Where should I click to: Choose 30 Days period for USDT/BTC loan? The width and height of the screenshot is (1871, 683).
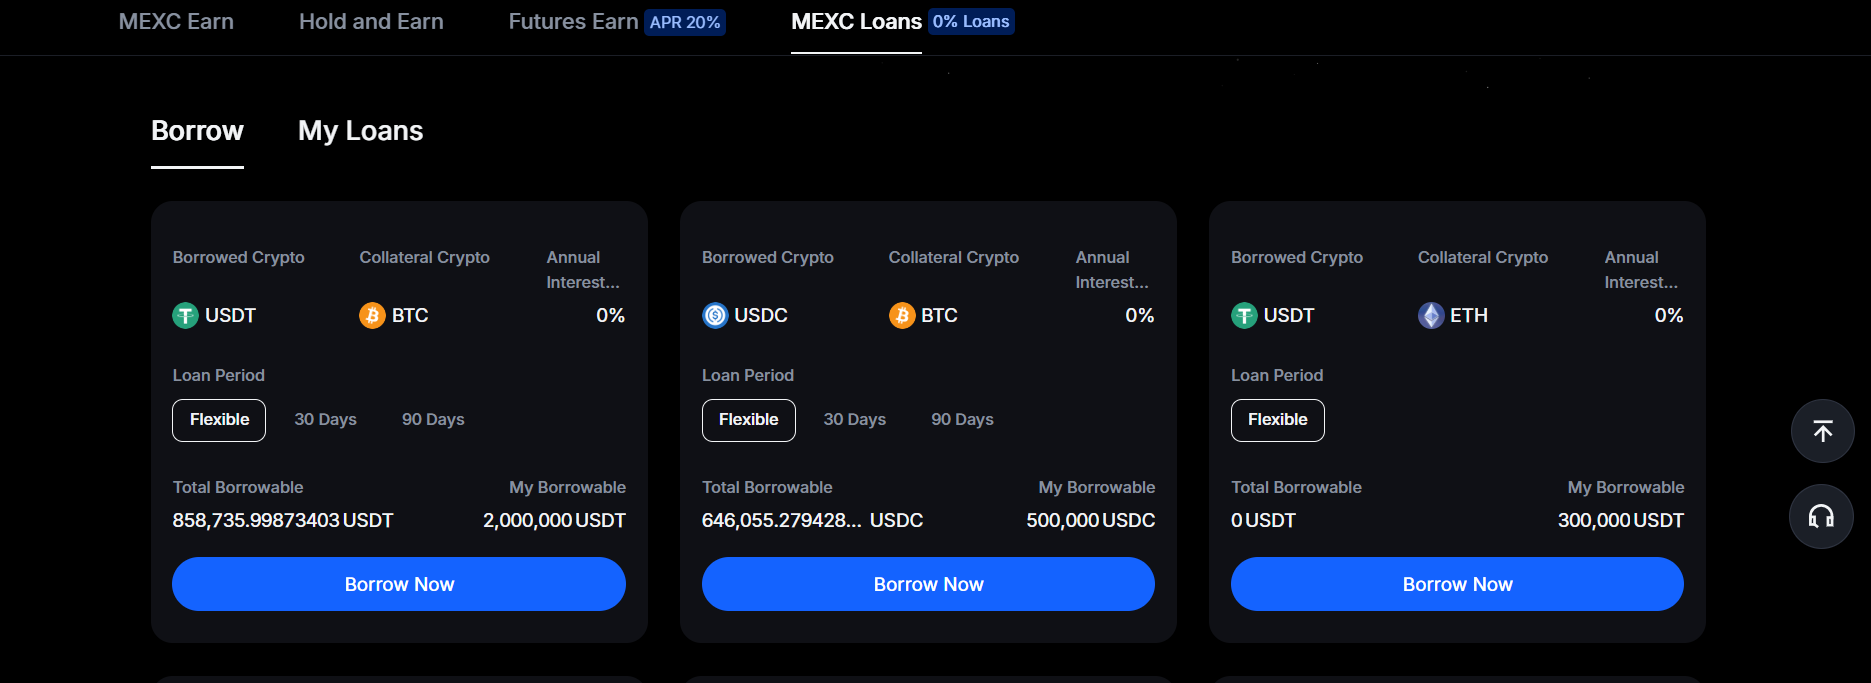[325, 420]
